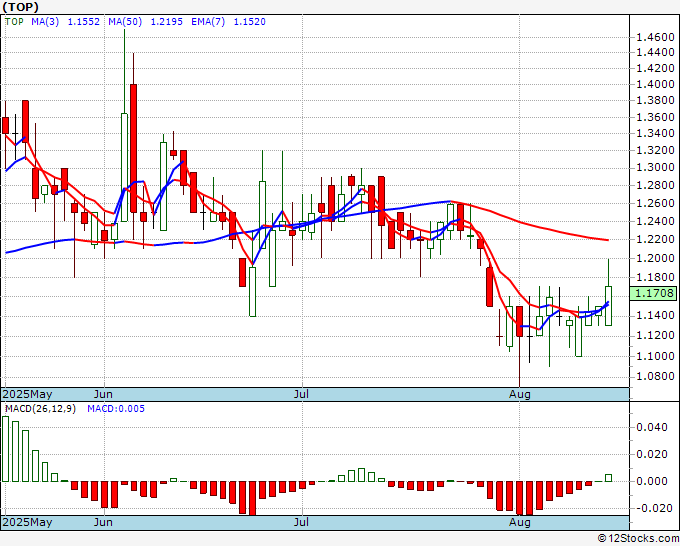Image resolution: width=680 pixels, height=546 pixels.
Task: Click the 0.000 MACD axis label
Action: [x=652, y=481]
